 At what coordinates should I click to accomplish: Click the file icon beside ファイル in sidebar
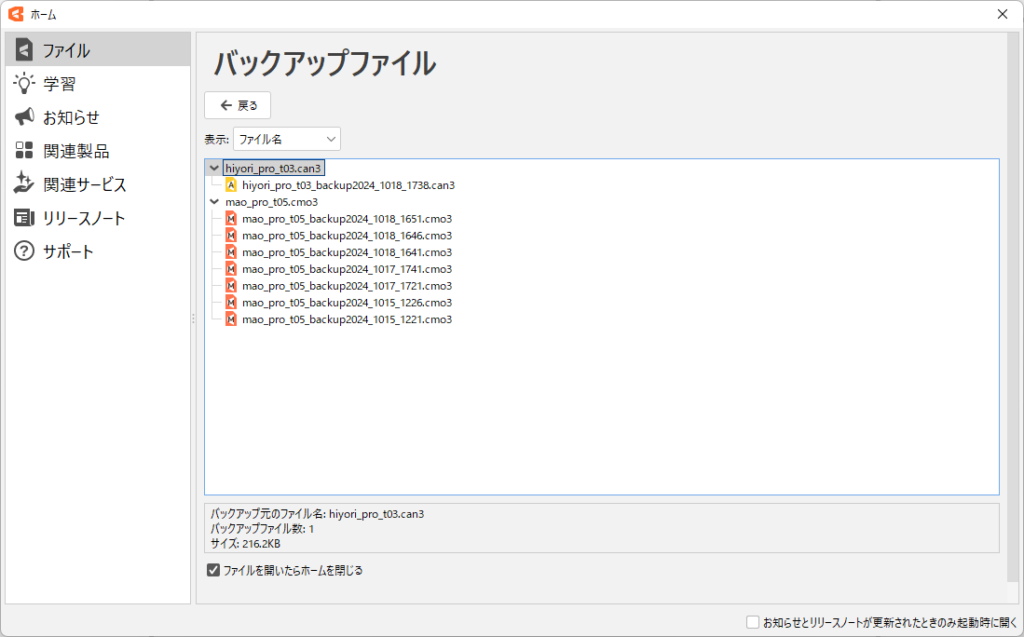click(24, 50)
